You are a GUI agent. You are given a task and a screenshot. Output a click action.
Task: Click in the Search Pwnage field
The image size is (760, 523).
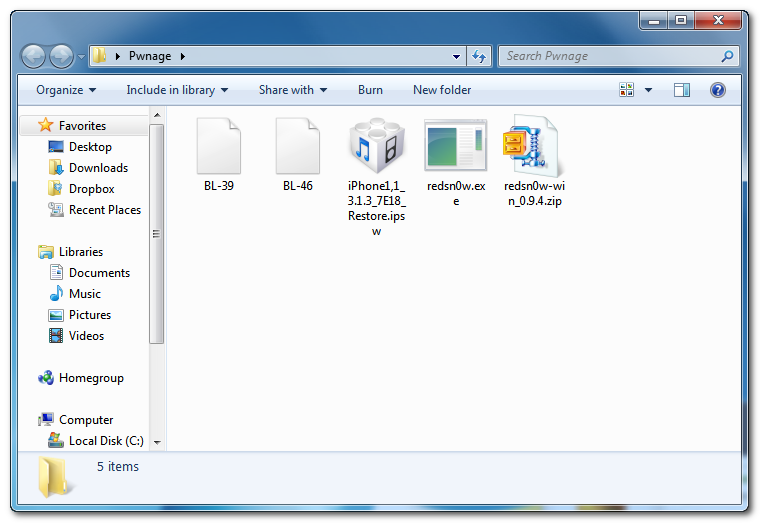610,56
